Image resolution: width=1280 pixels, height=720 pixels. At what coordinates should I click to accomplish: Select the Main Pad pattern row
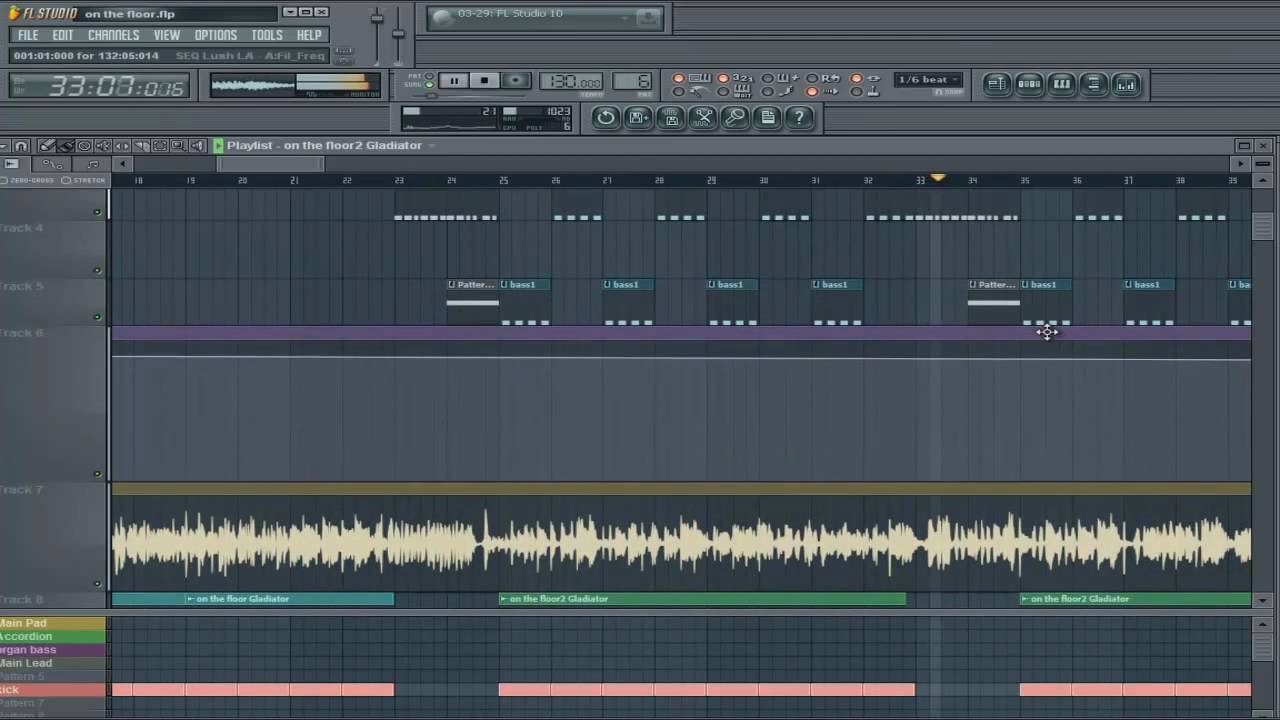[x=52, y=623]
